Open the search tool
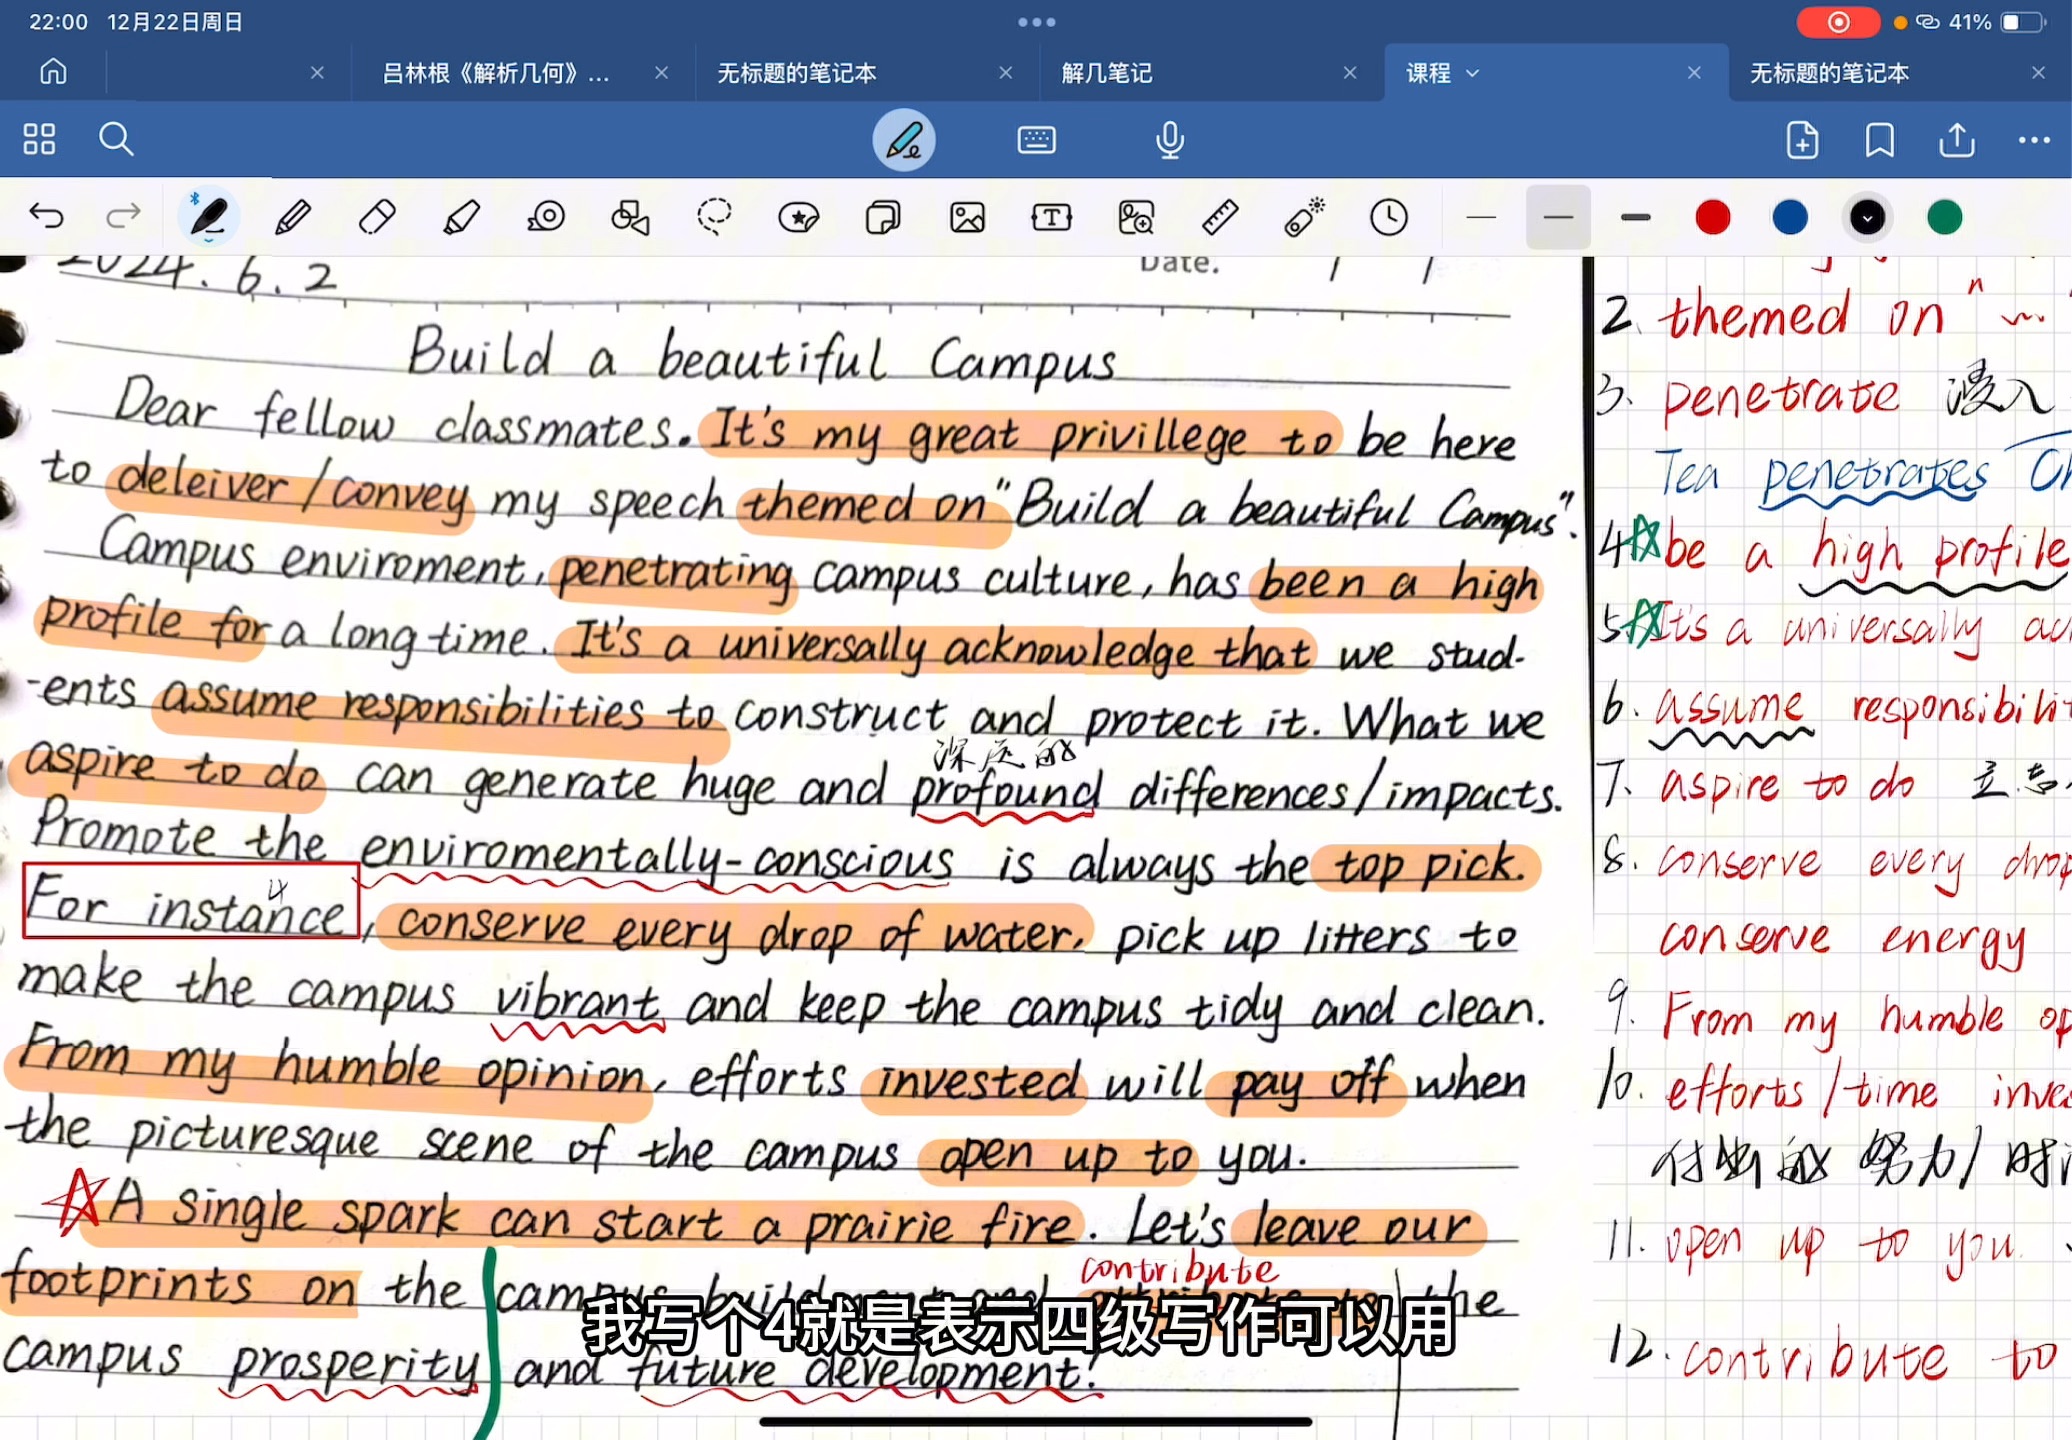This screenshot has width=2072, height=1440. 116,139
